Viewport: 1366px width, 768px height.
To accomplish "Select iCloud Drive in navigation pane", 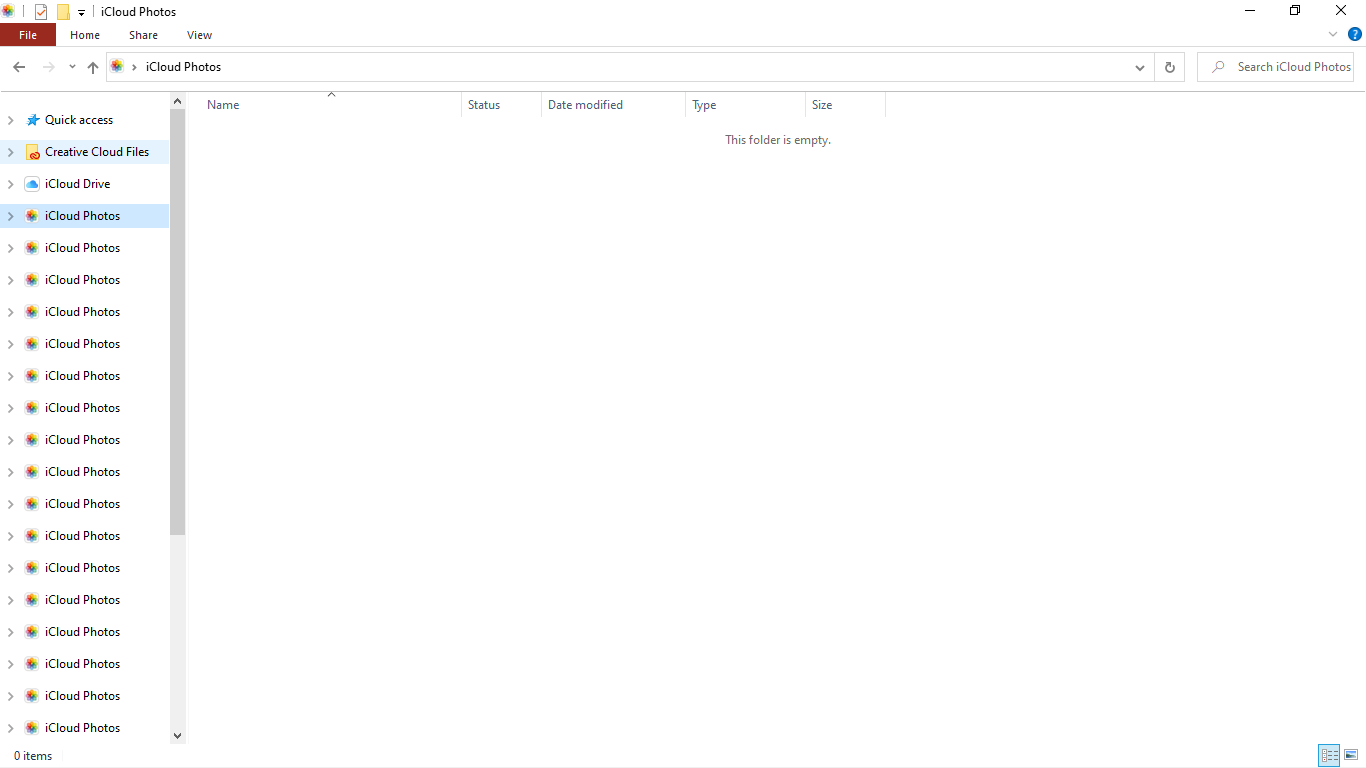I will (78, 184).
